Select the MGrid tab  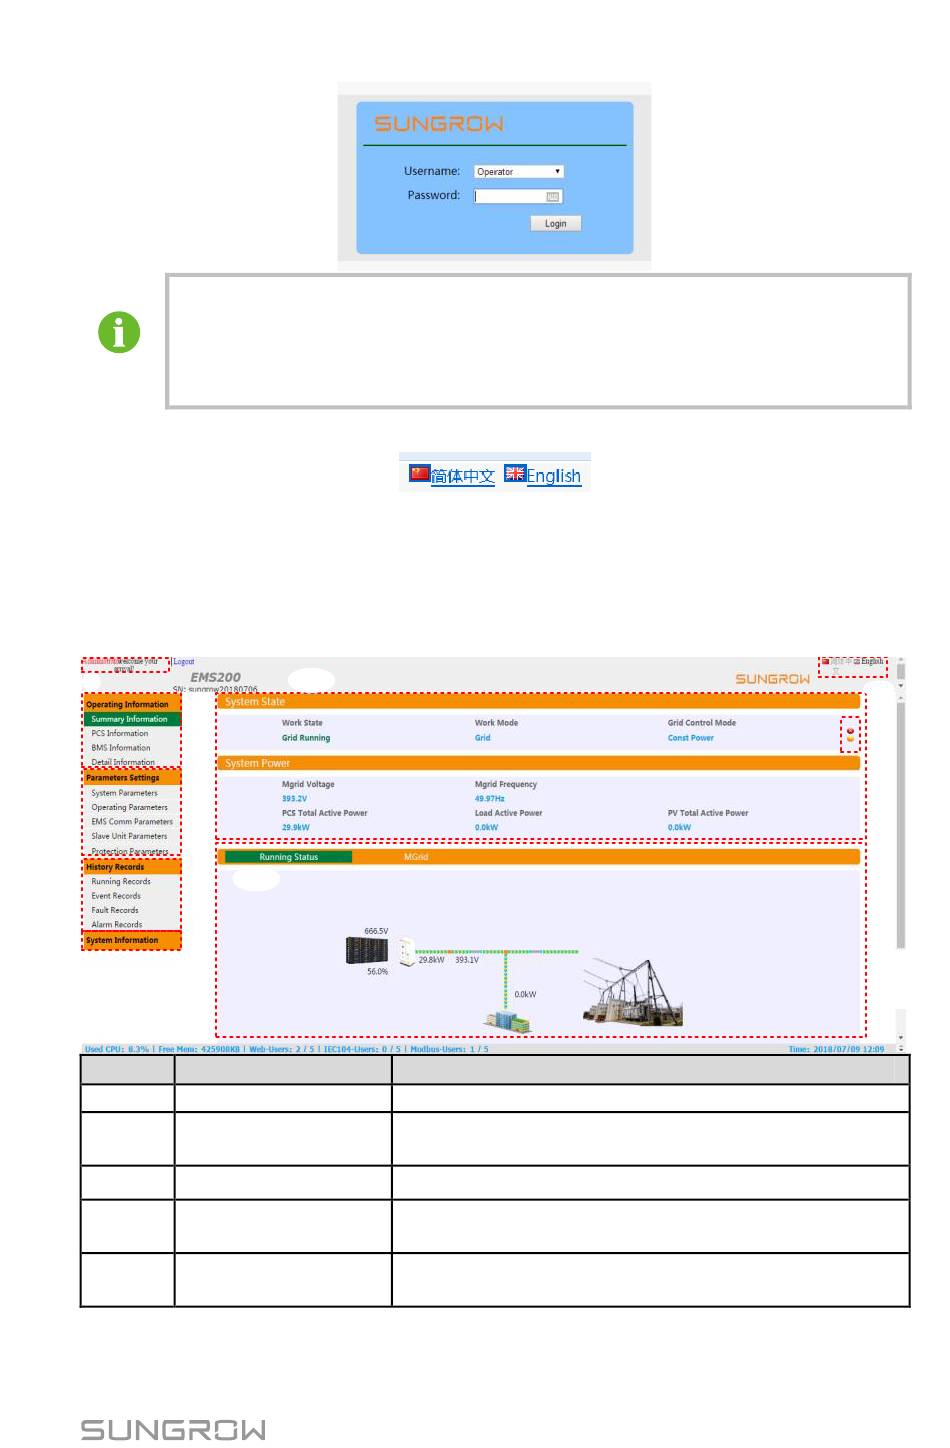(x=416, y=857)
